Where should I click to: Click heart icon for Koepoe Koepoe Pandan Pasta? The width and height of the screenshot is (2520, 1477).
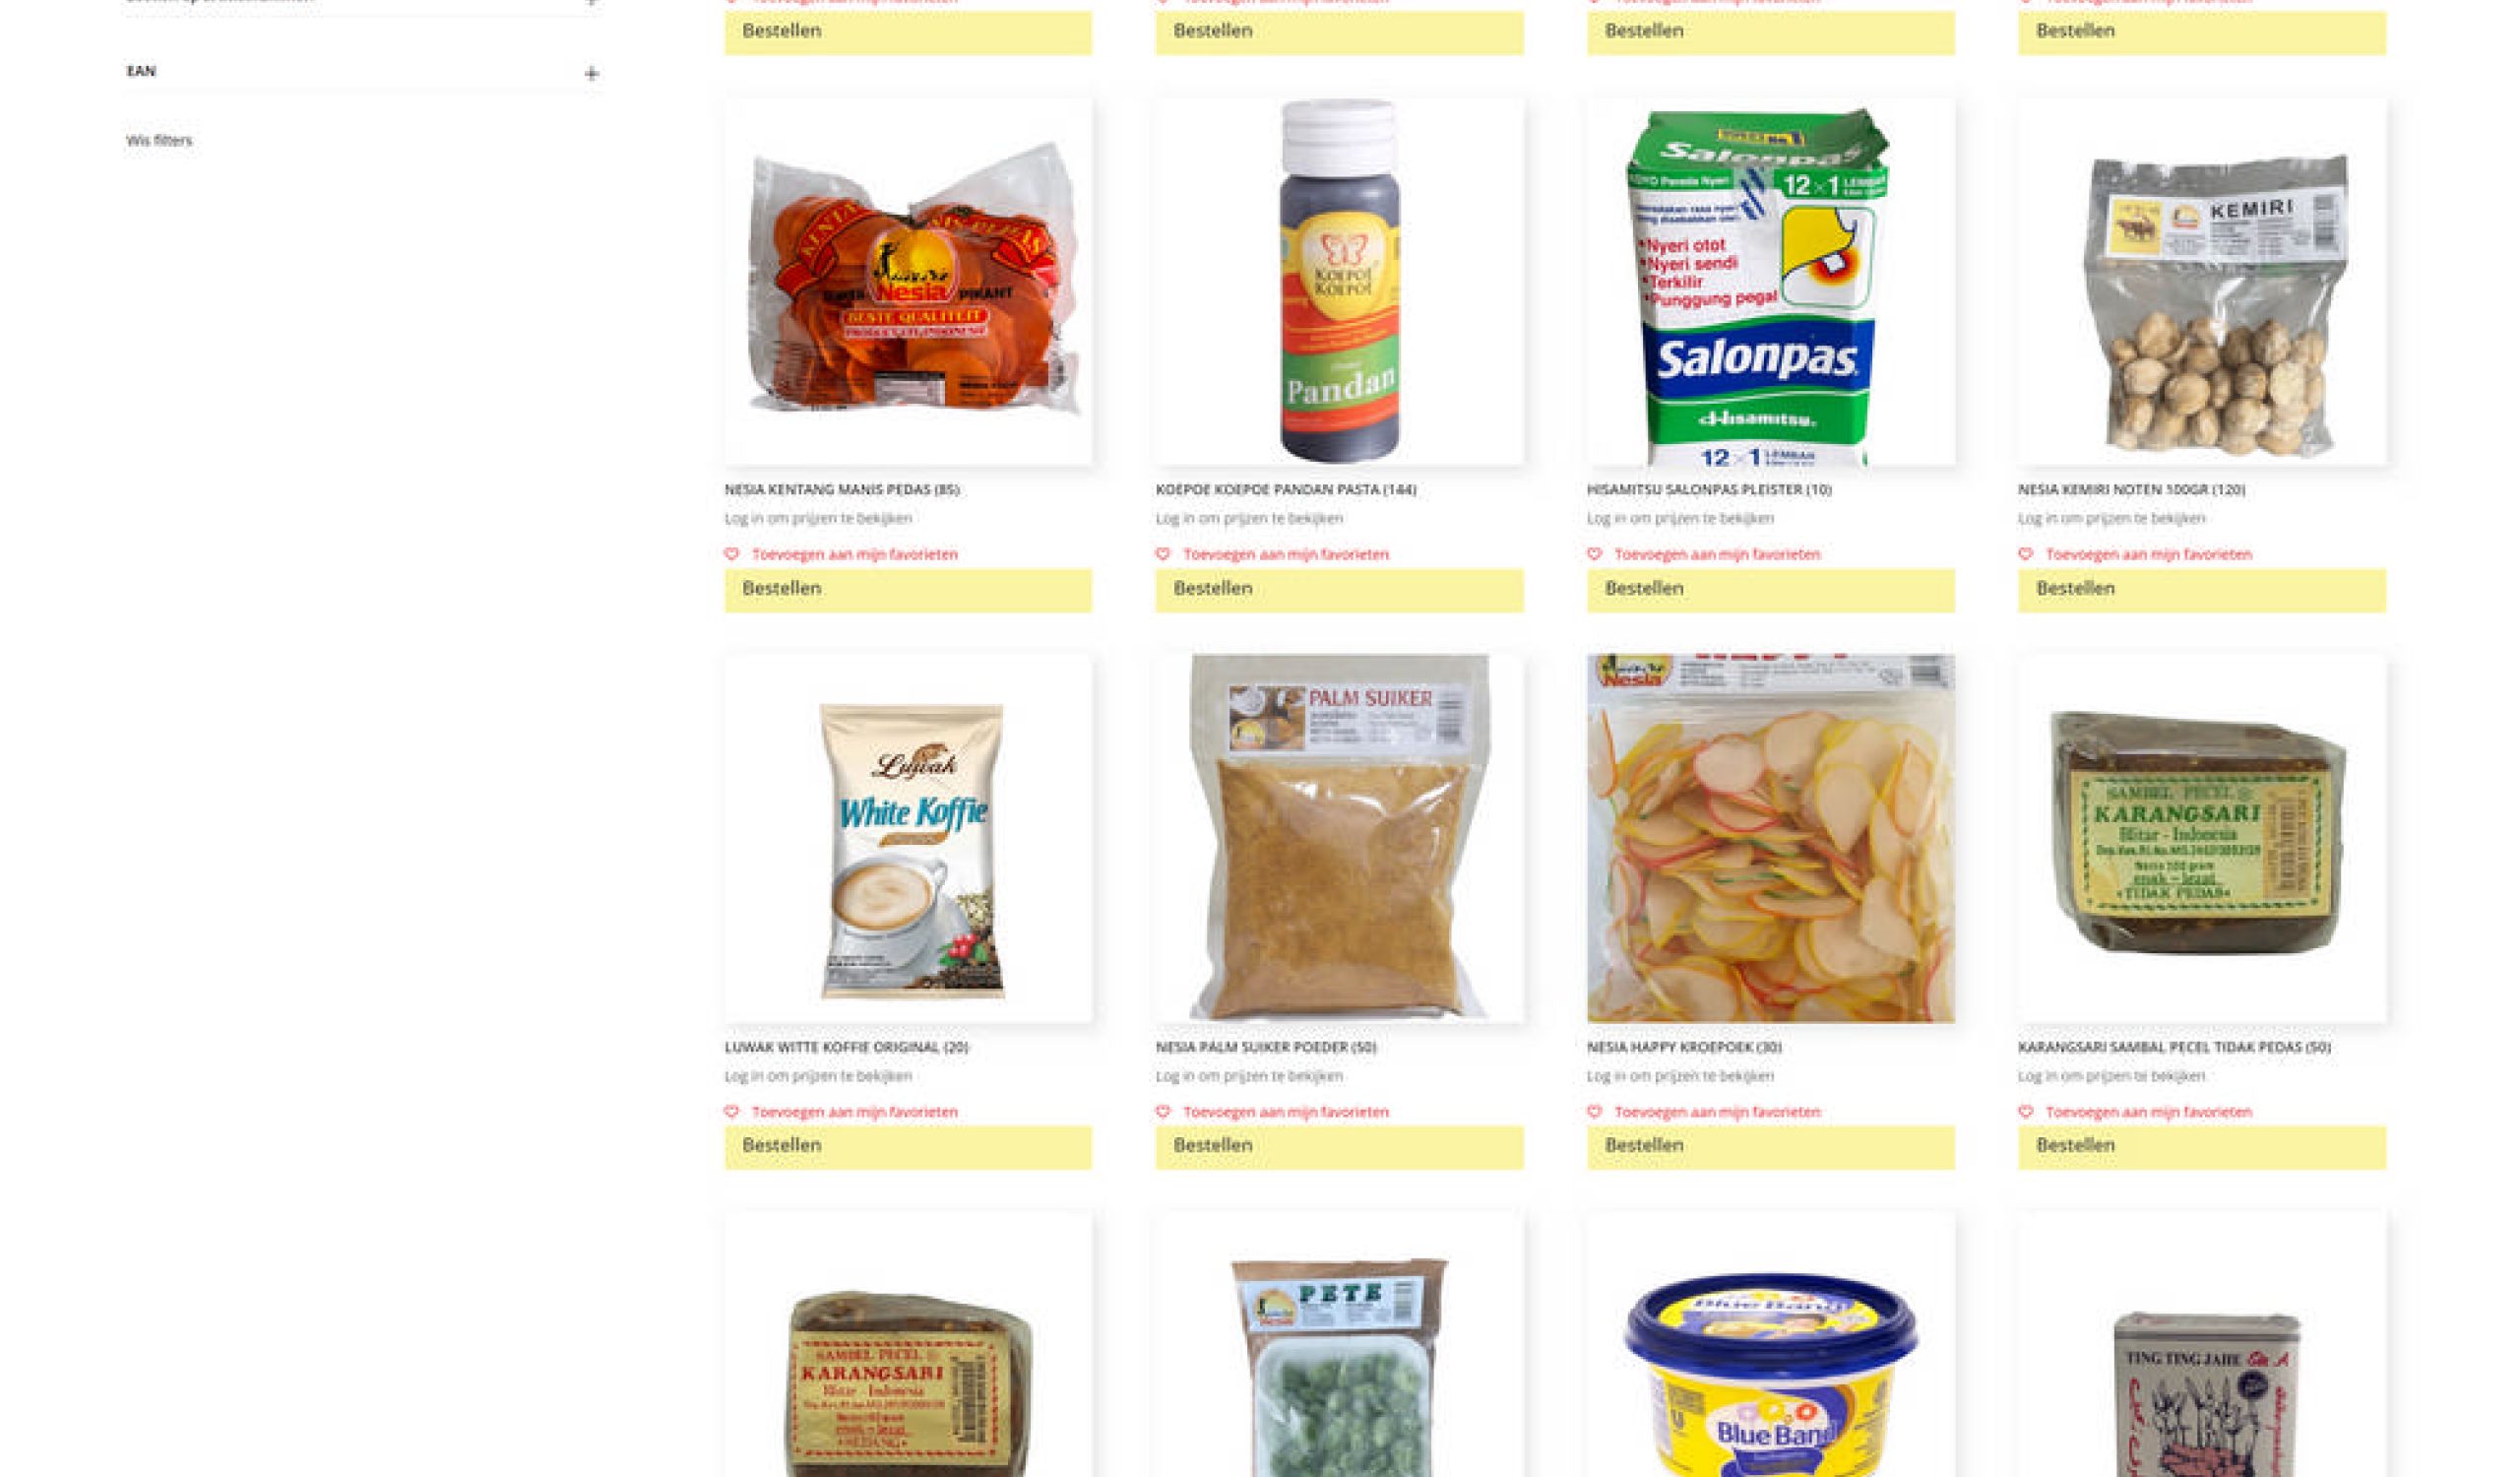(x=1162, y=554)
